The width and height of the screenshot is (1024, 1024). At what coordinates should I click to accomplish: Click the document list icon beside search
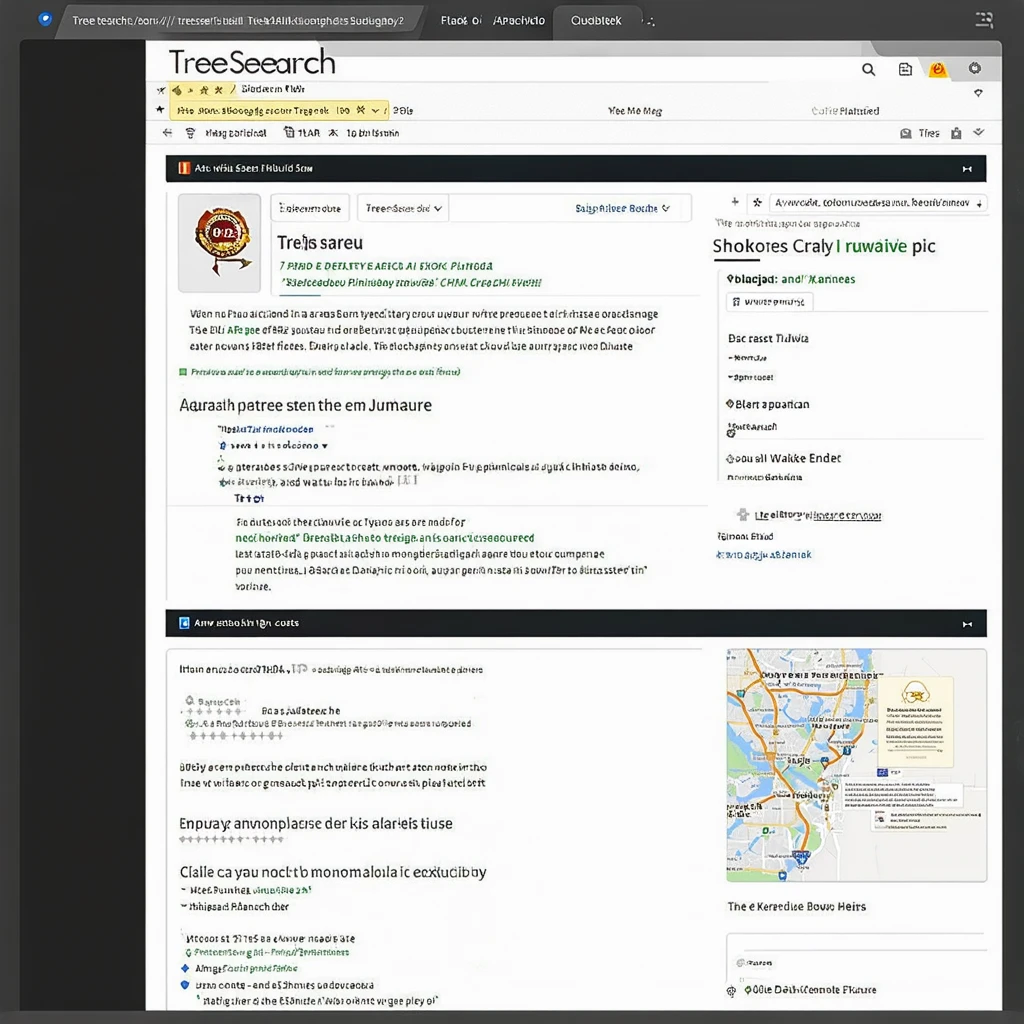click(x=905, y=69)
